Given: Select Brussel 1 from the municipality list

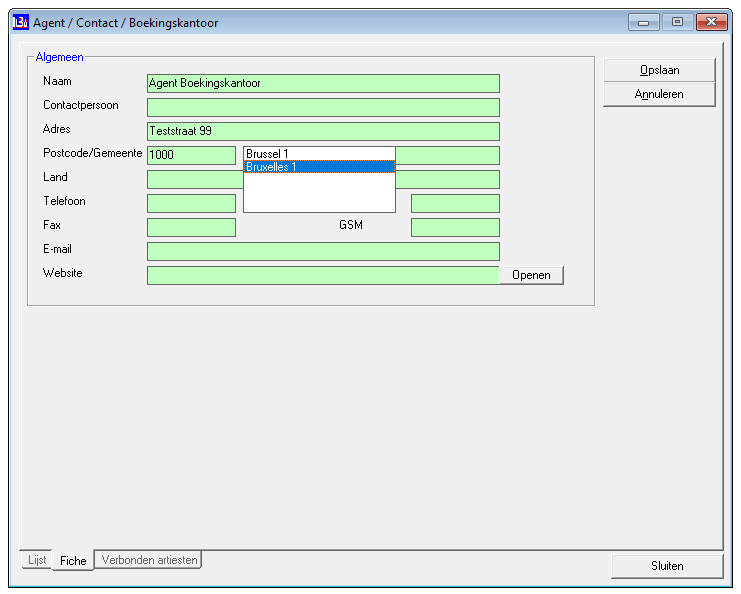Looking at the screenshot, I should [319, 154].
